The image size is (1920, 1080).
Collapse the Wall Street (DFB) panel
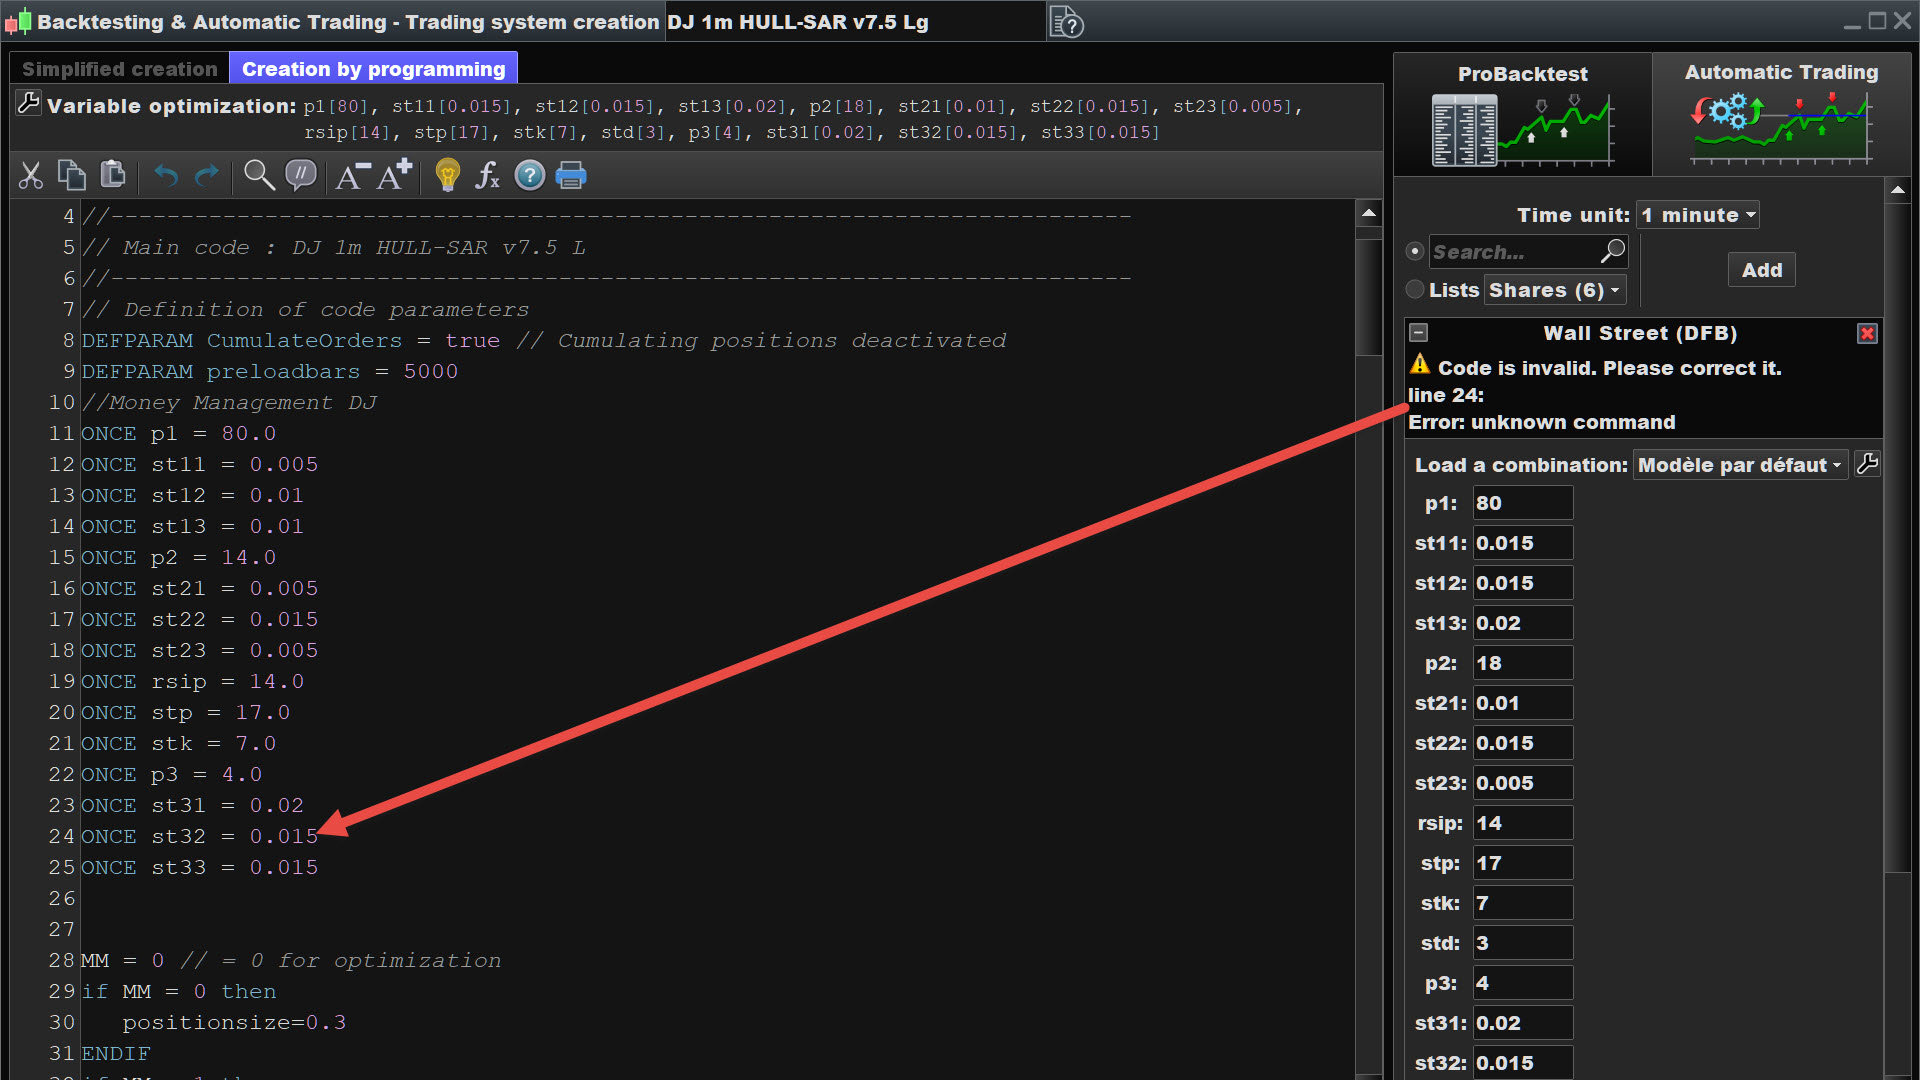1418,333
